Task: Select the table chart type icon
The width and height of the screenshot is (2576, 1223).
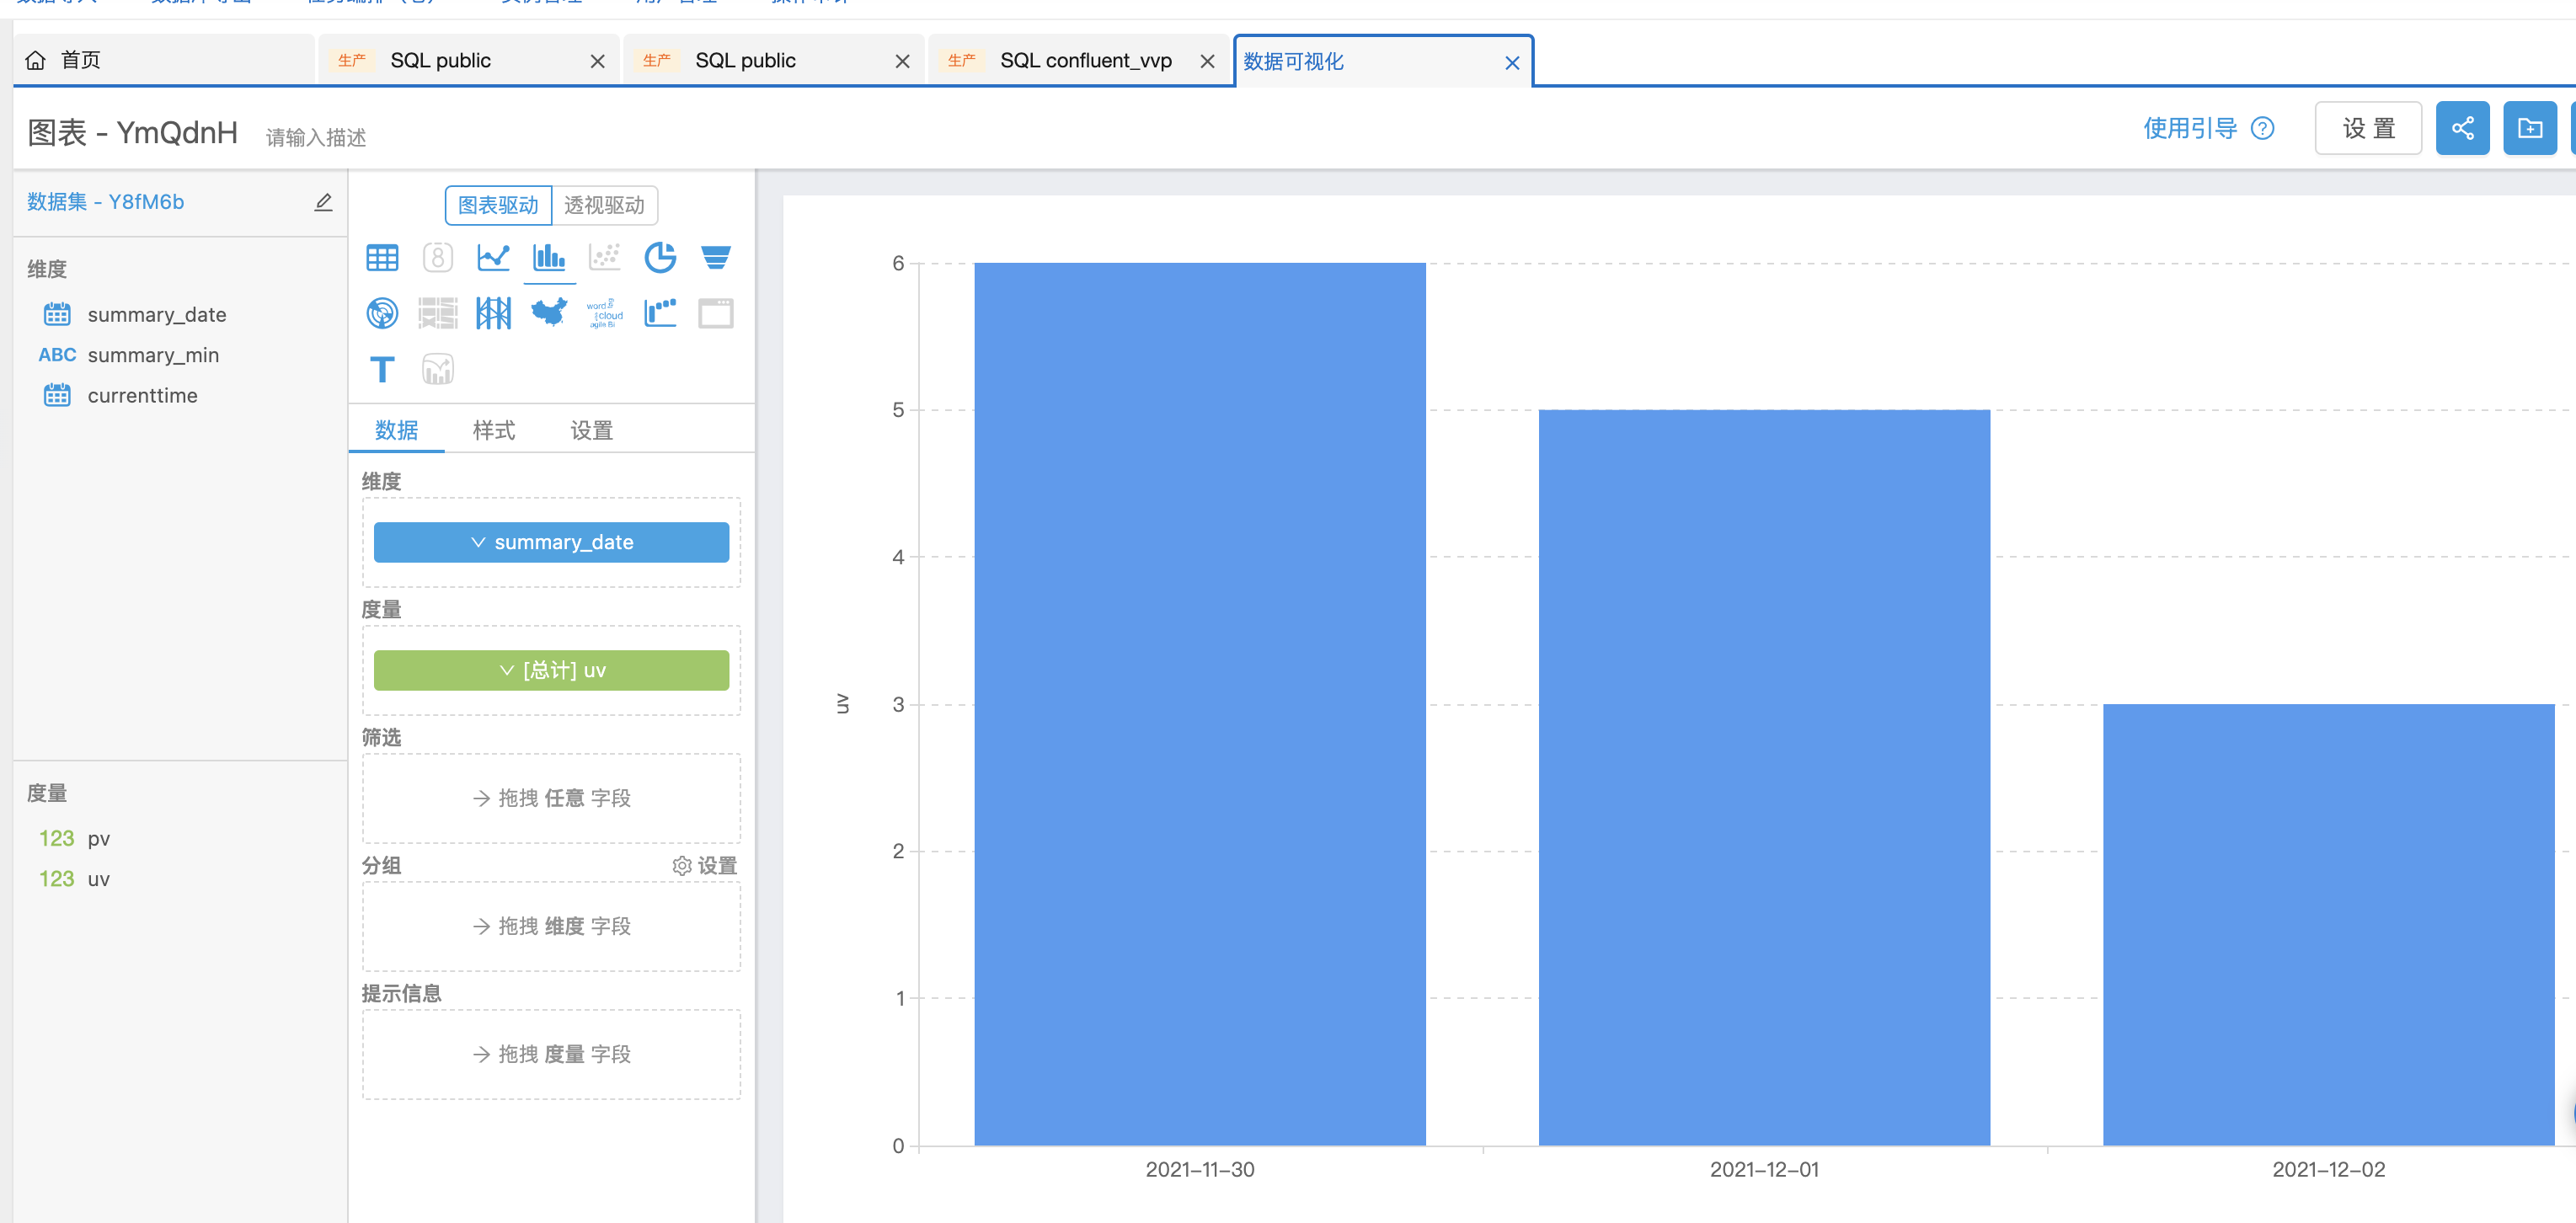Action: click(x=382, y=258)
